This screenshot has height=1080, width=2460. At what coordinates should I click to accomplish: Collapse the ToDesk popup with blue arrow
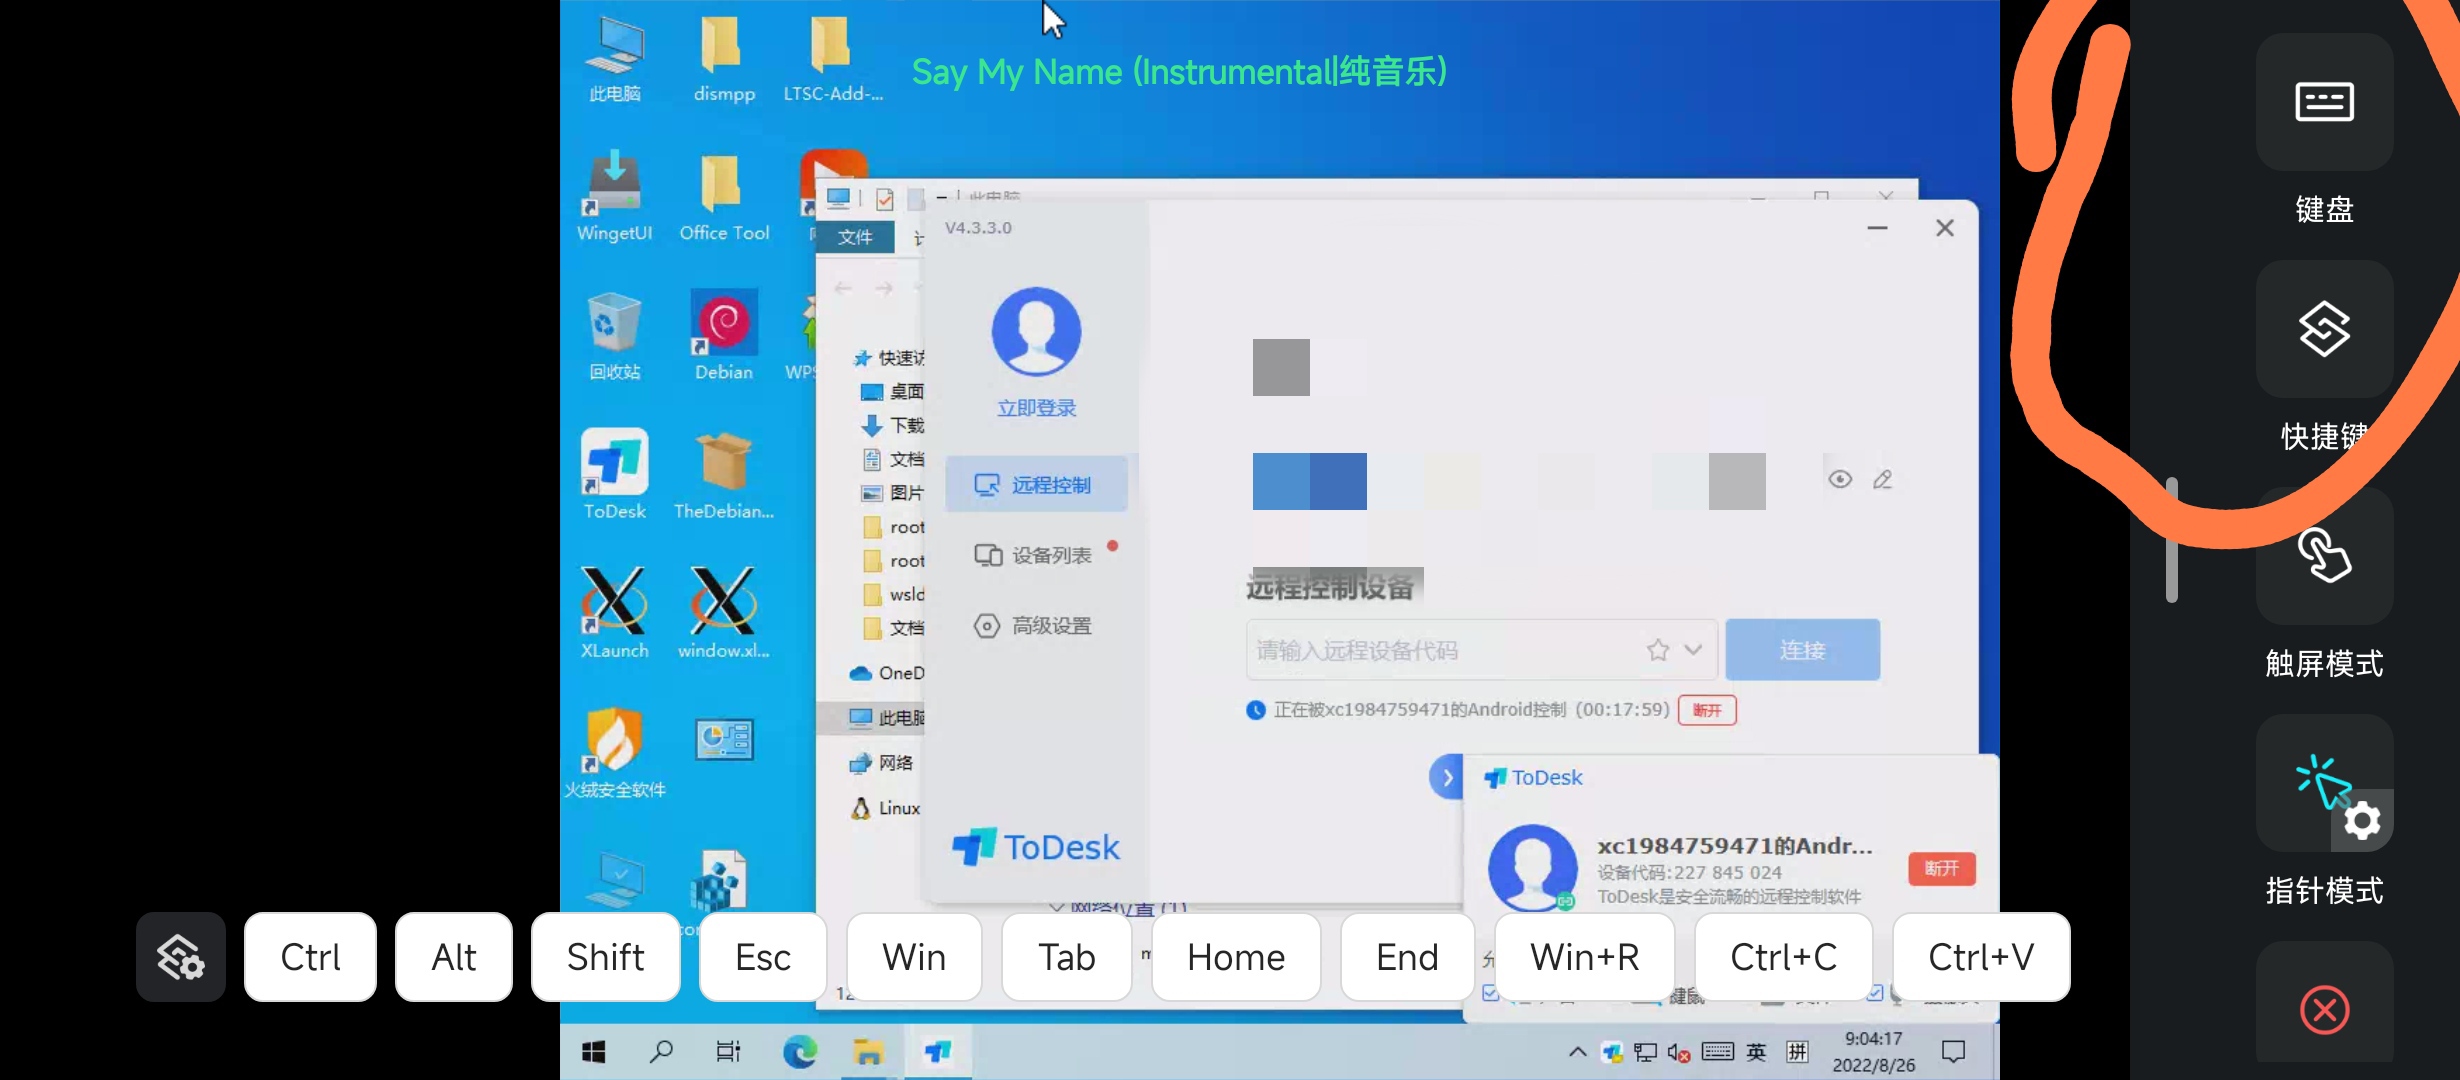(x=1447, y=777)
